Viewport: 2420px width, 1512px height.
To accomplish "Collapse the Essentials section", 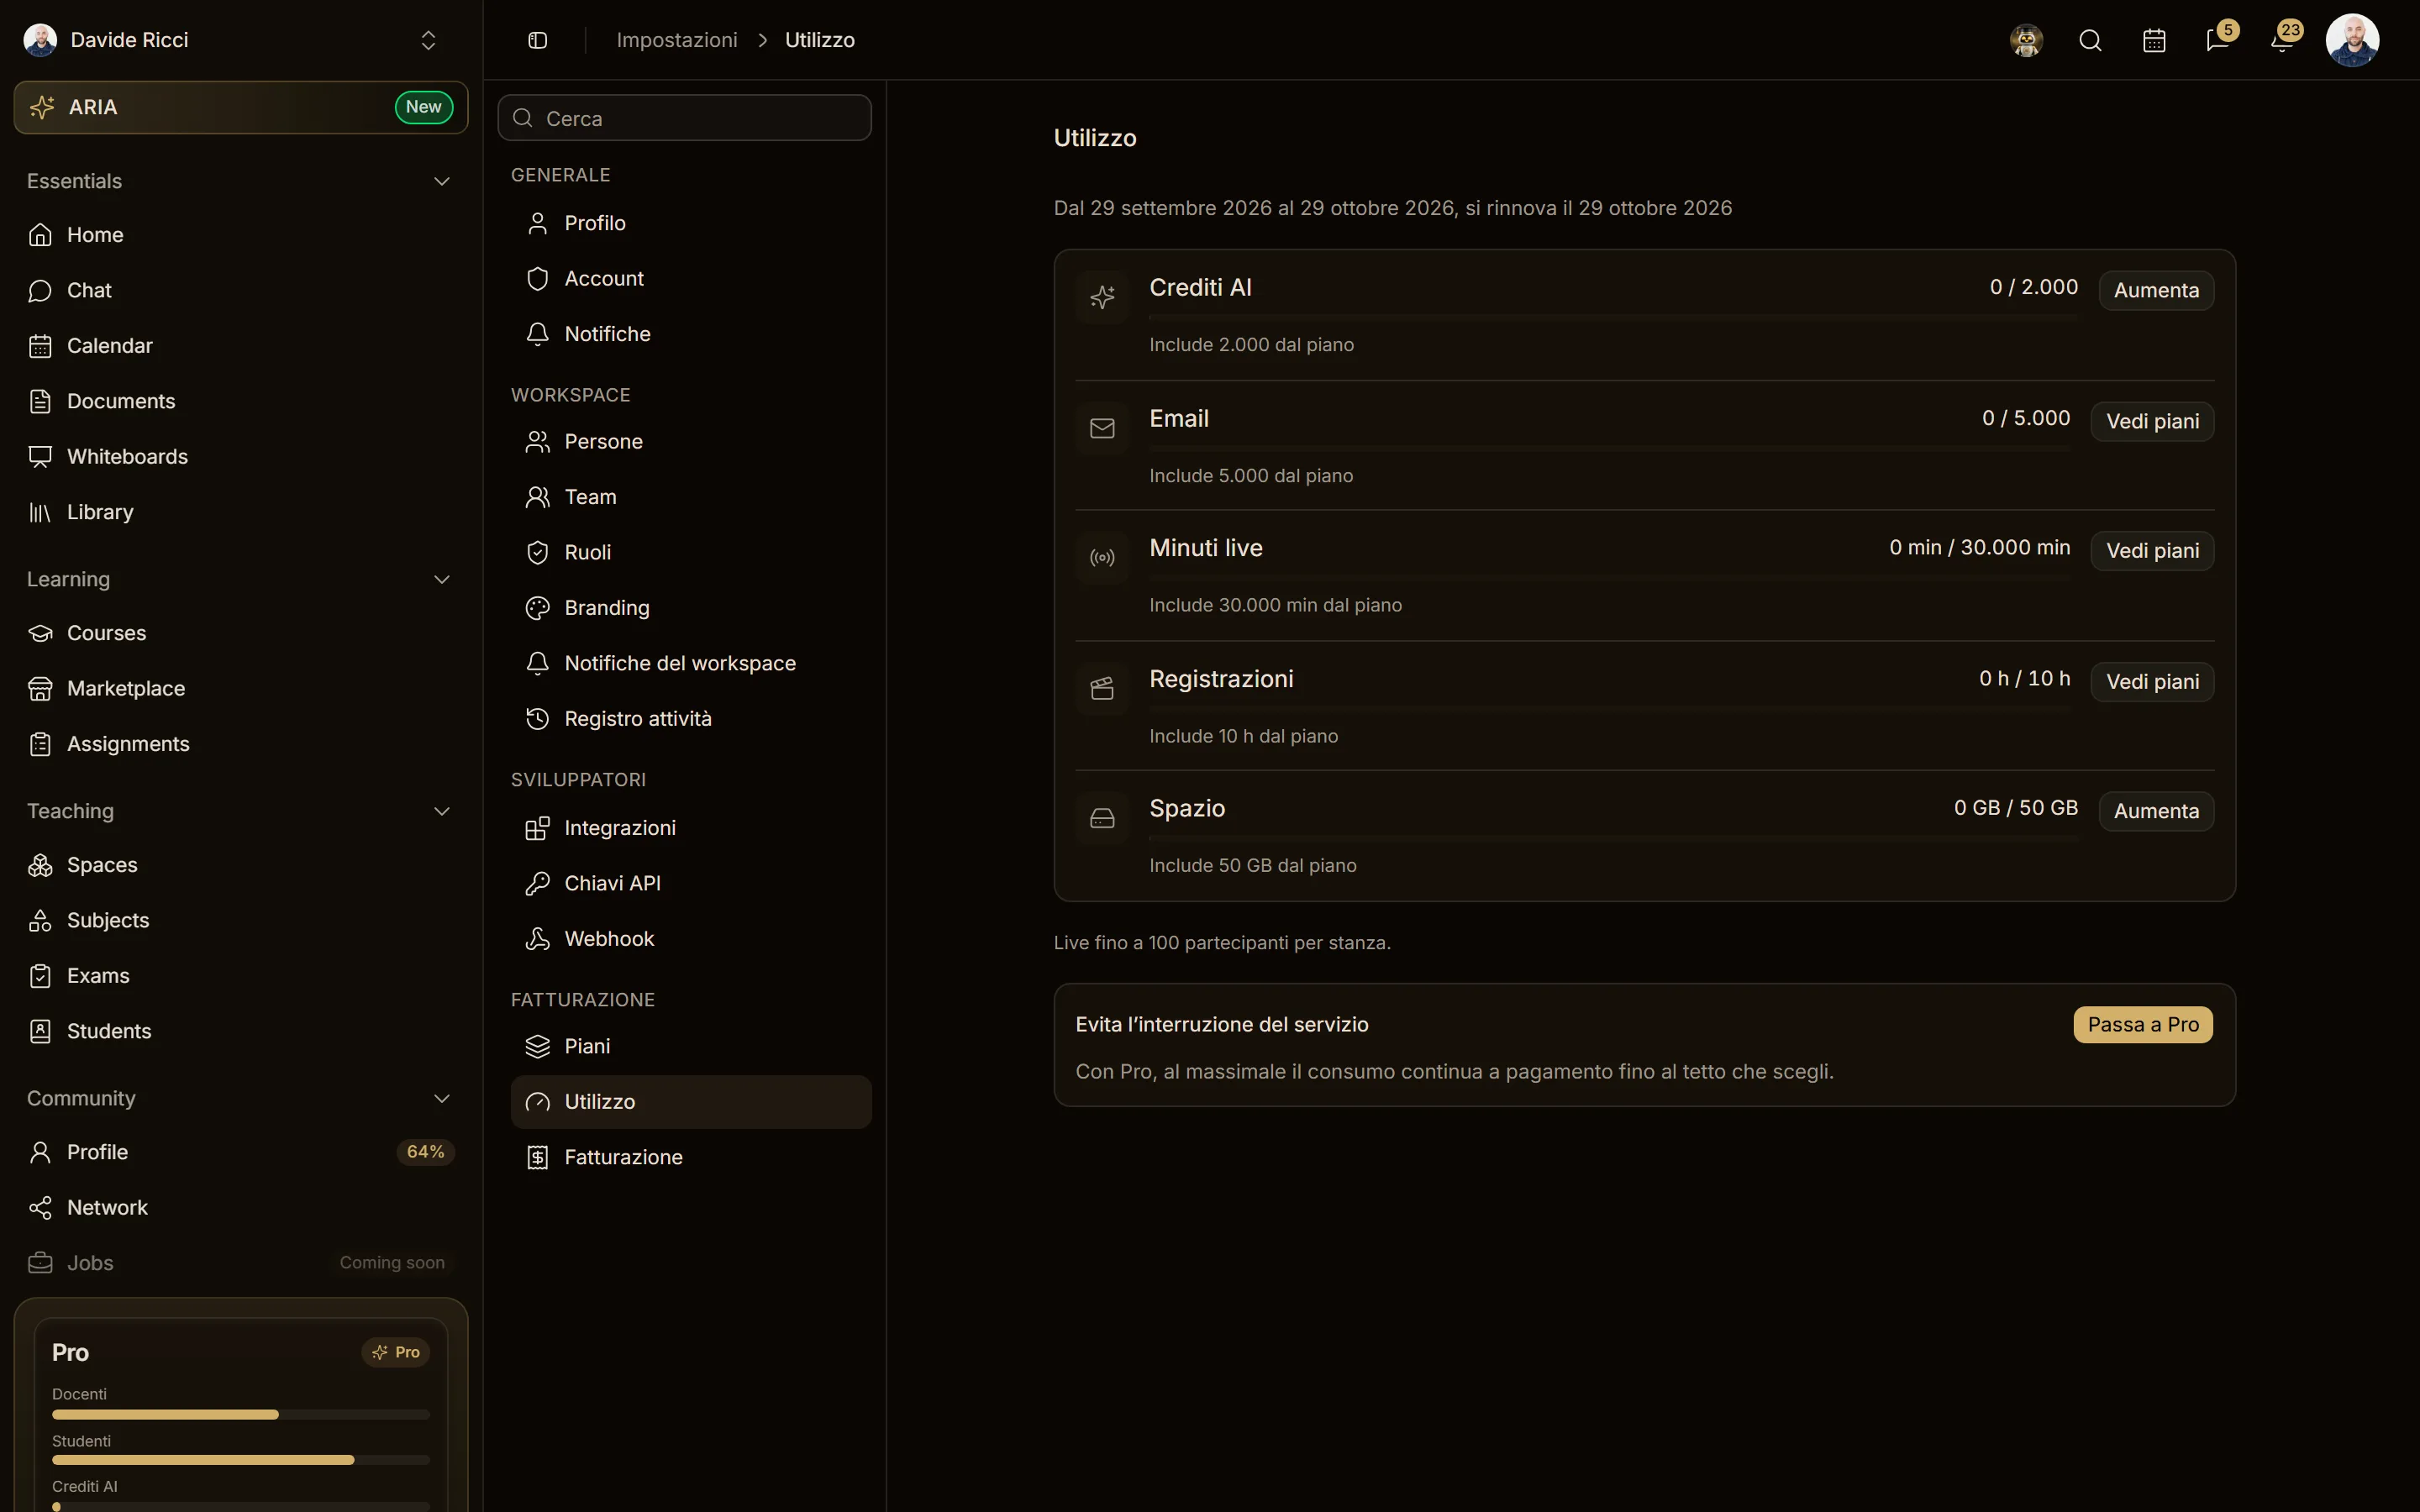I will (441, 181).
